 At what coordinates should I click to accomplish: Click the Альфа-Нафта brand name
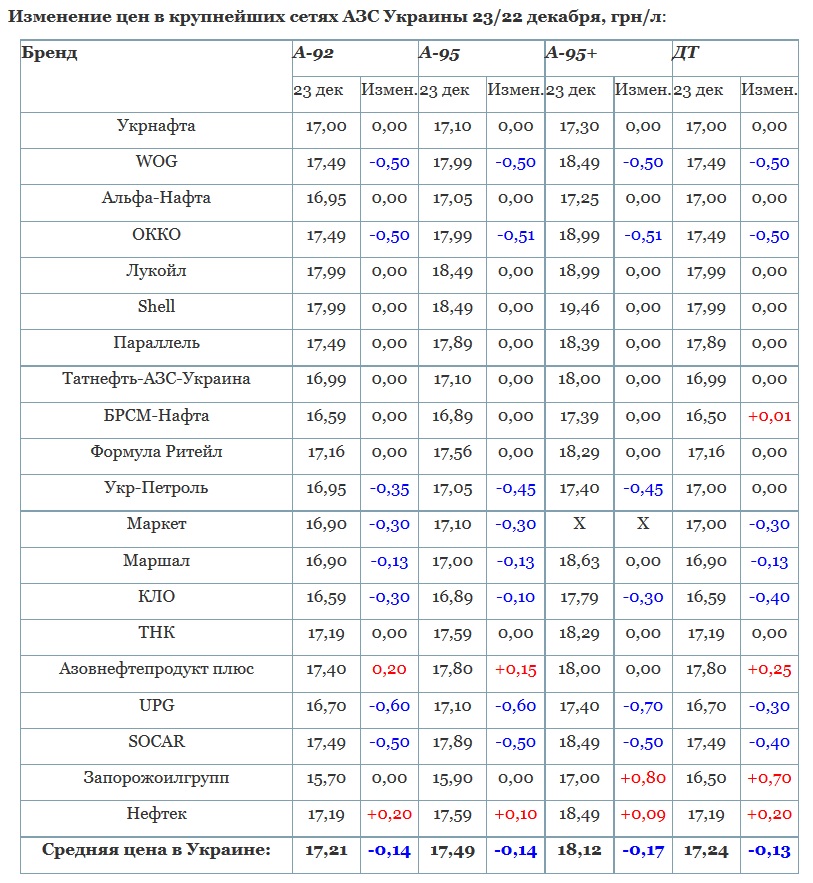coord(156,198)
